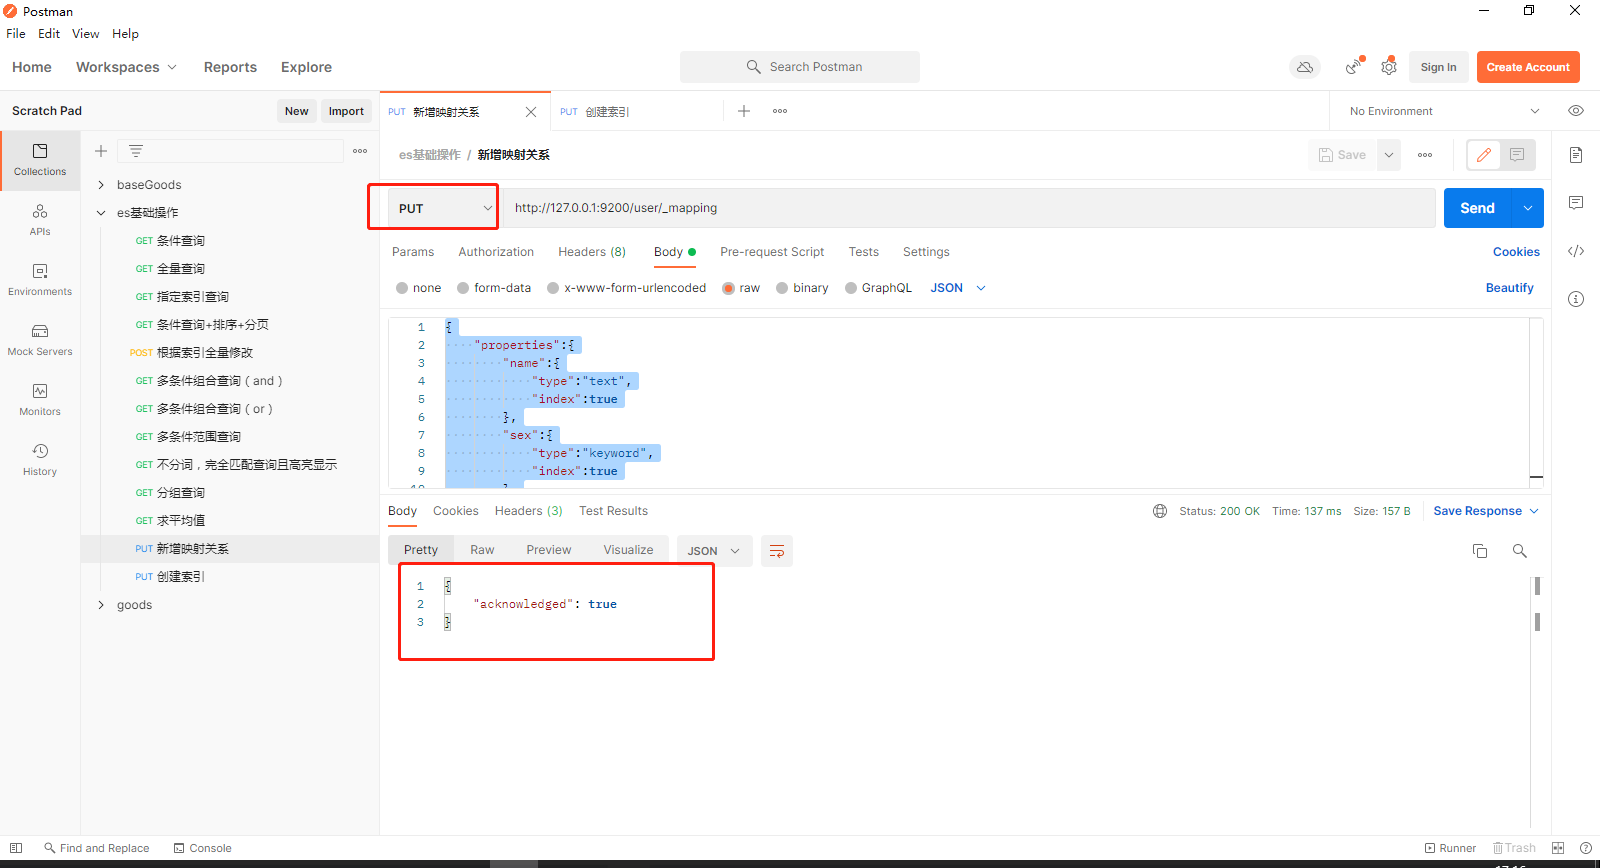Open the History sidebar panel
The image size is (1600, 868).
pyautogui.click(x=40, y=460)
